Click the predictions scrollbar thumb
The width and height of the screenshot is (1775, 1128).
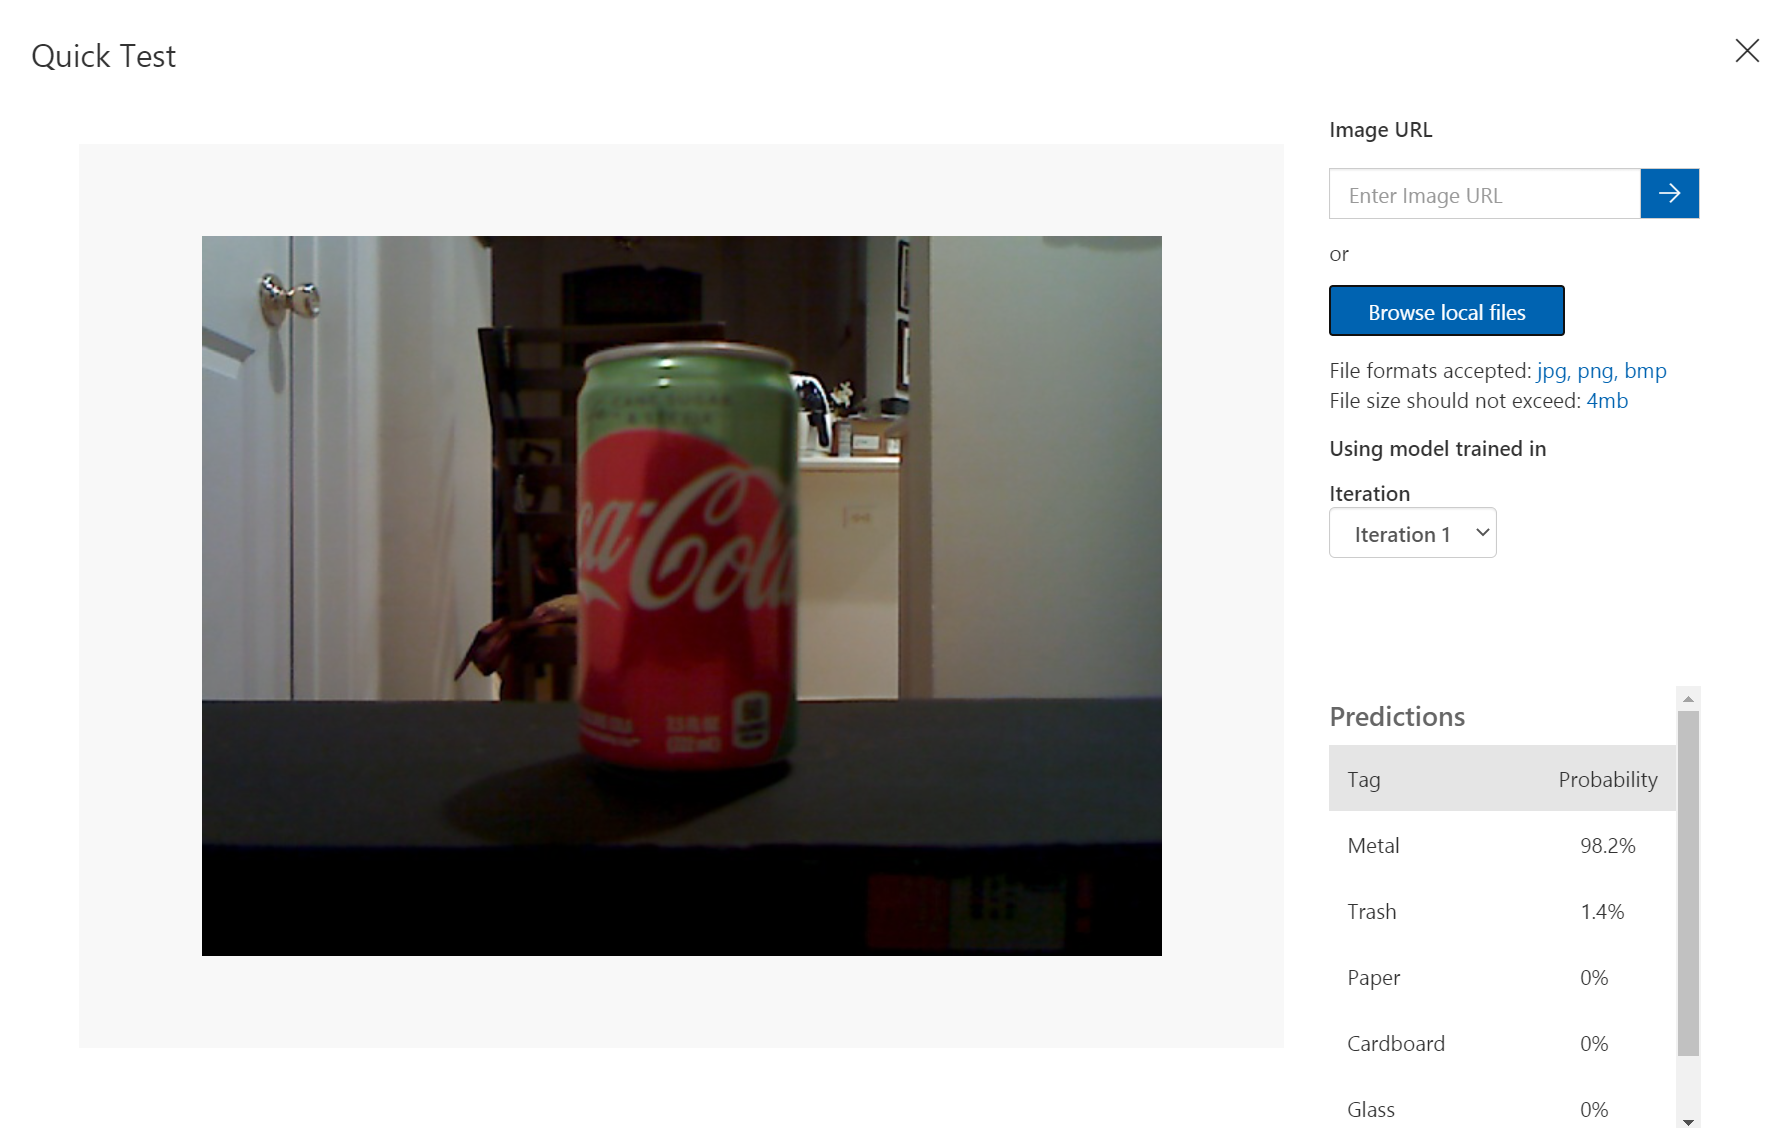(1688, 883)
